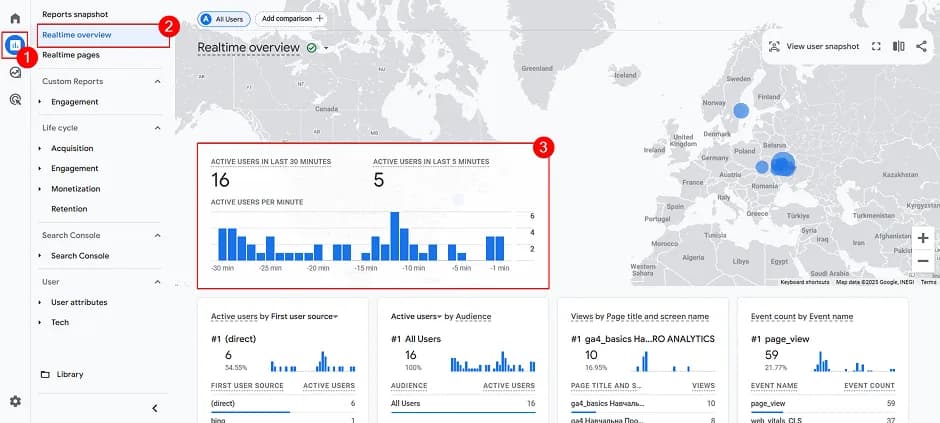The width and height of the screenshot is (940, 423).
Task: Zoom in on the map
Action: click(922, 238)
